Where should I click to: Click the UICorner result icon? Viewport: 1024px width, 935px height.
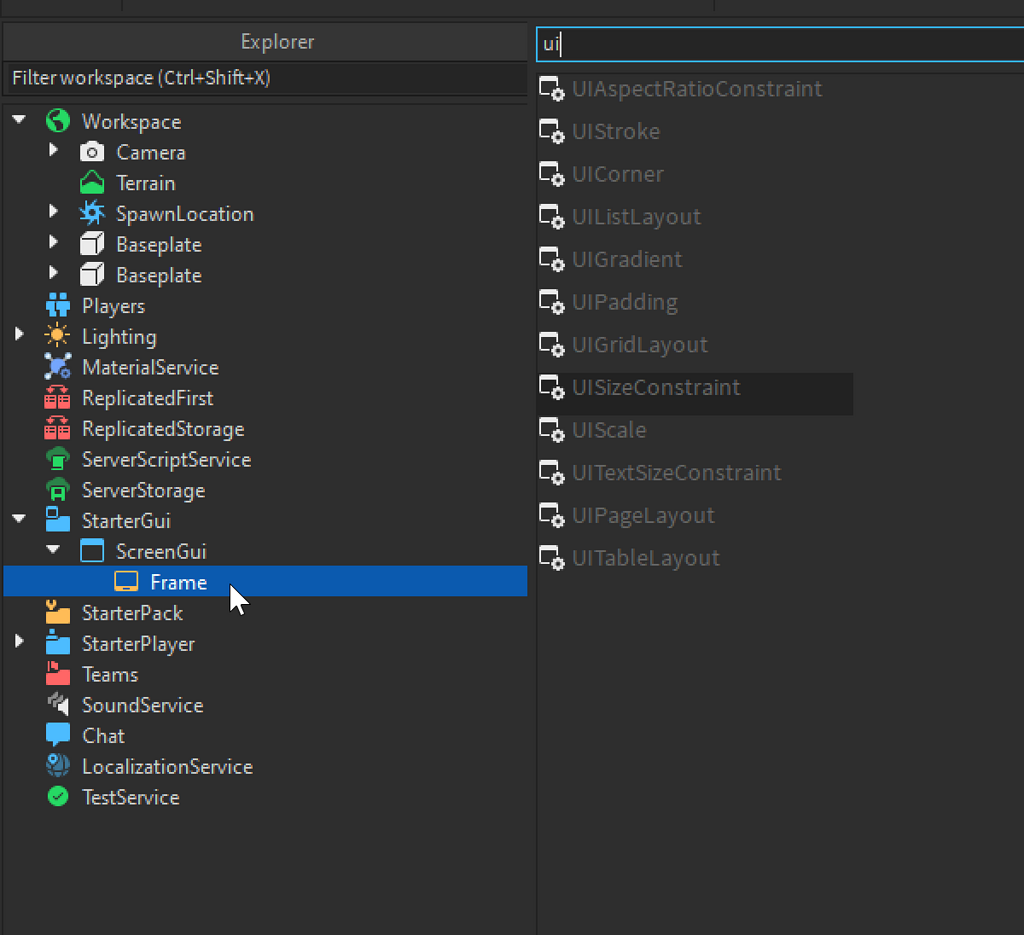click(552, 174)
